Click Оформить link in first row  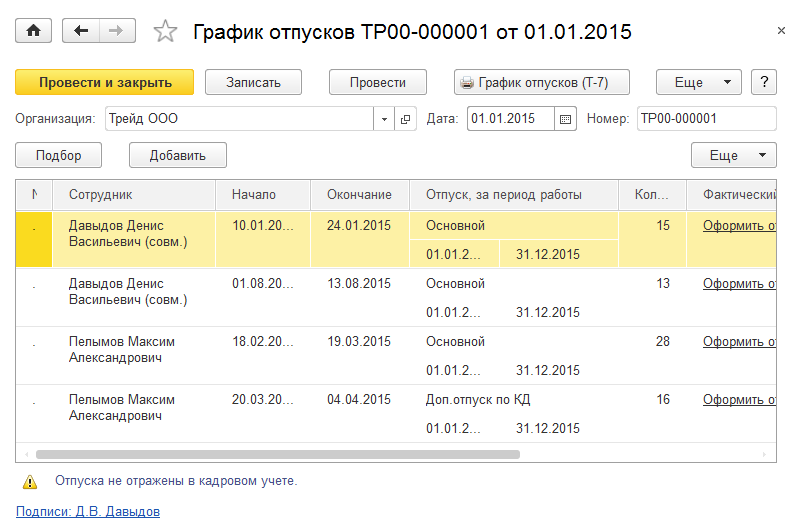[739, 226]
